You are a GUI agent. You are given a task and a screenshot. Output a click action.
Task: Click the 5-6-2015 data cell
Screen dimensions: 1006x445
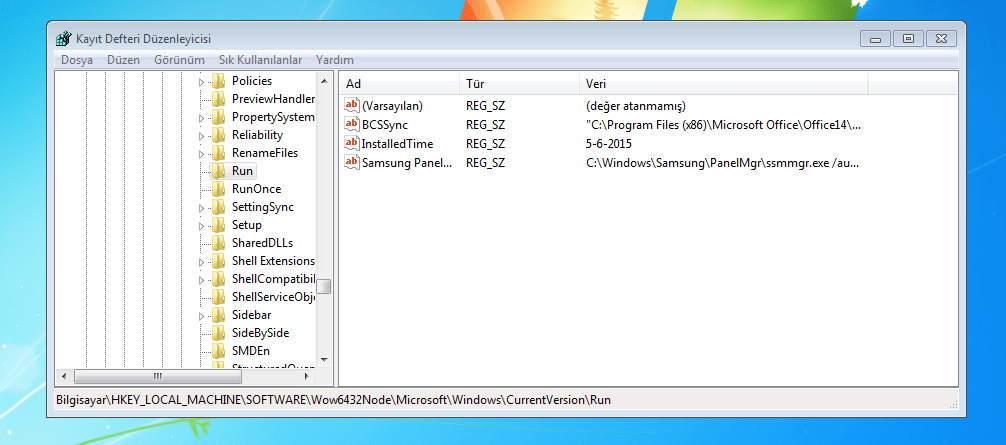point(608,144)
